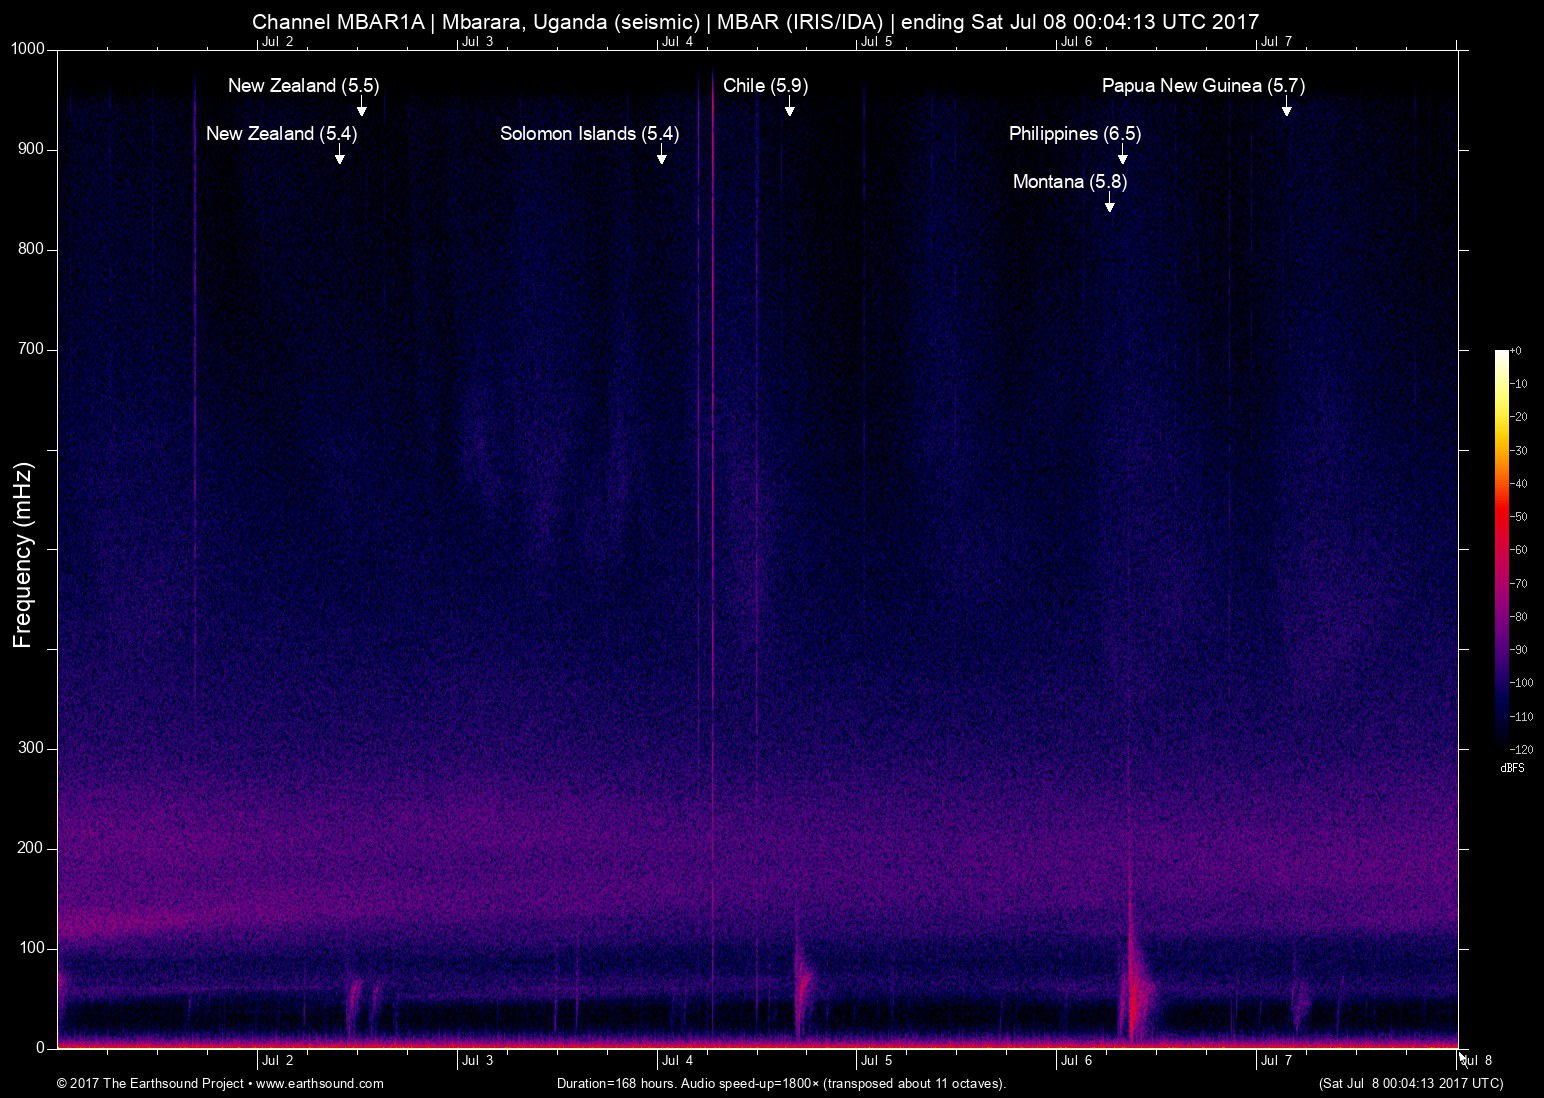Click the Chile (5.9) earthquake label

pos(765,86)
